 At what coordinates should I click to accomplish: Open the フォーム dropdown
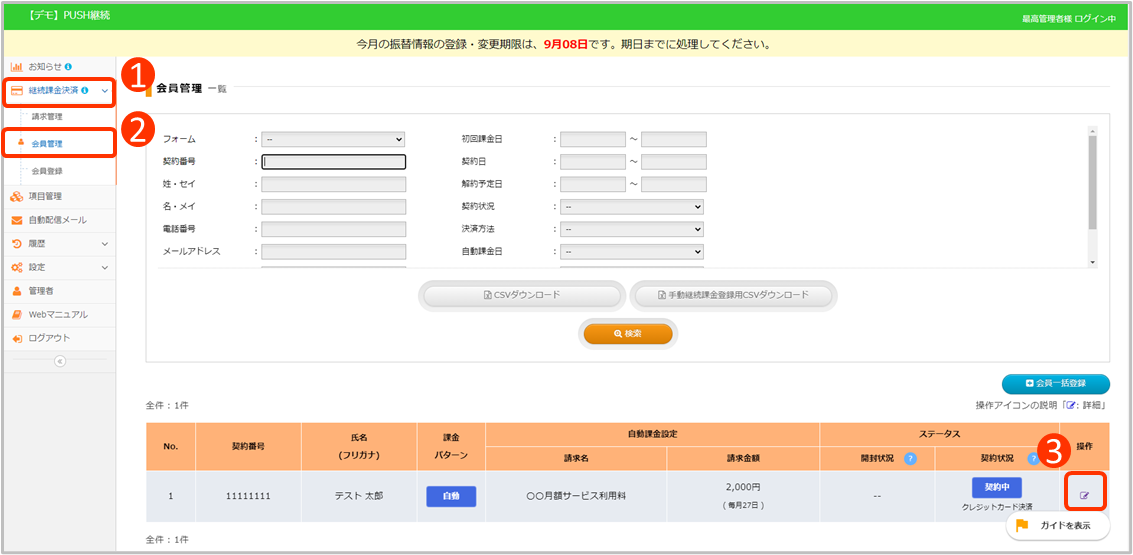[x=333, y=140]
